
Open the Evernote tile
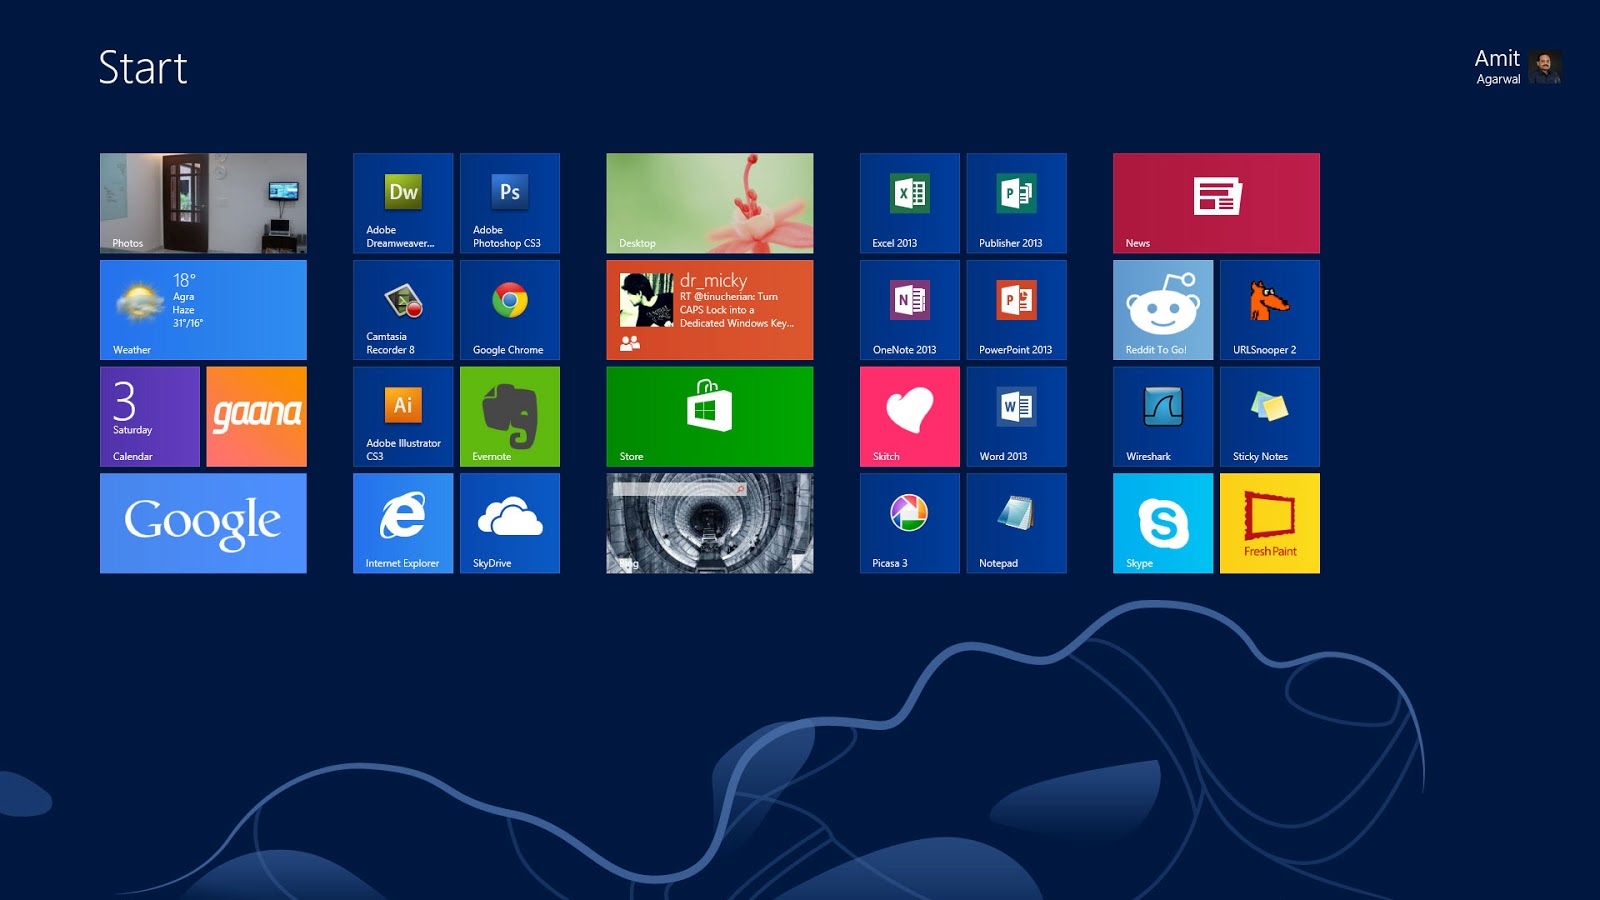510,416
